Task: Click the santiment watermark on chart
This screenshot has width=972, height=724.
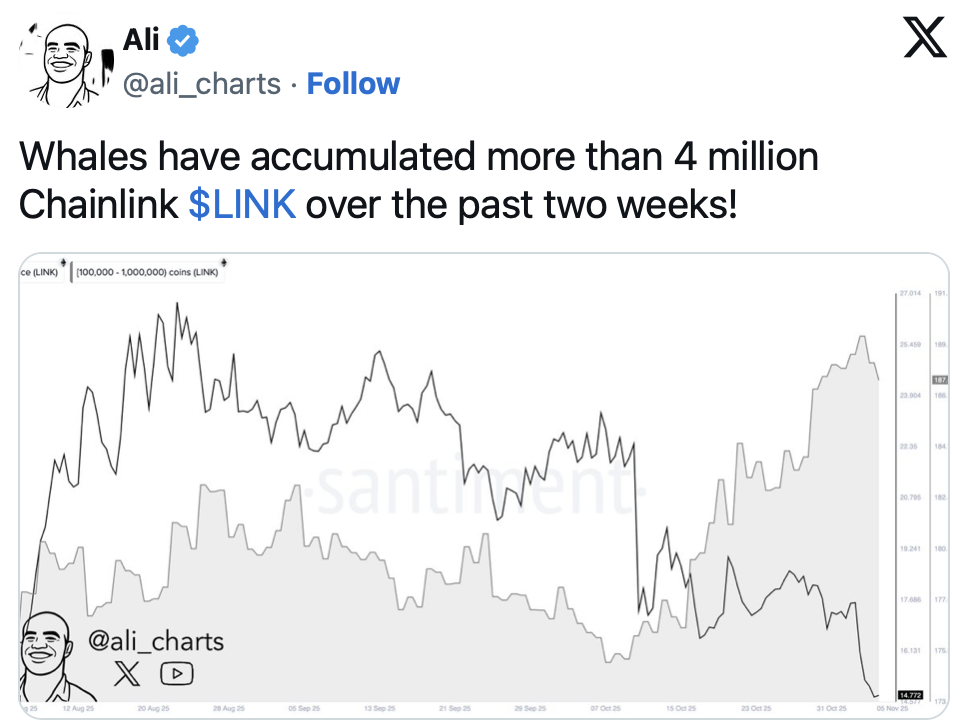Action: click(470, 488)
